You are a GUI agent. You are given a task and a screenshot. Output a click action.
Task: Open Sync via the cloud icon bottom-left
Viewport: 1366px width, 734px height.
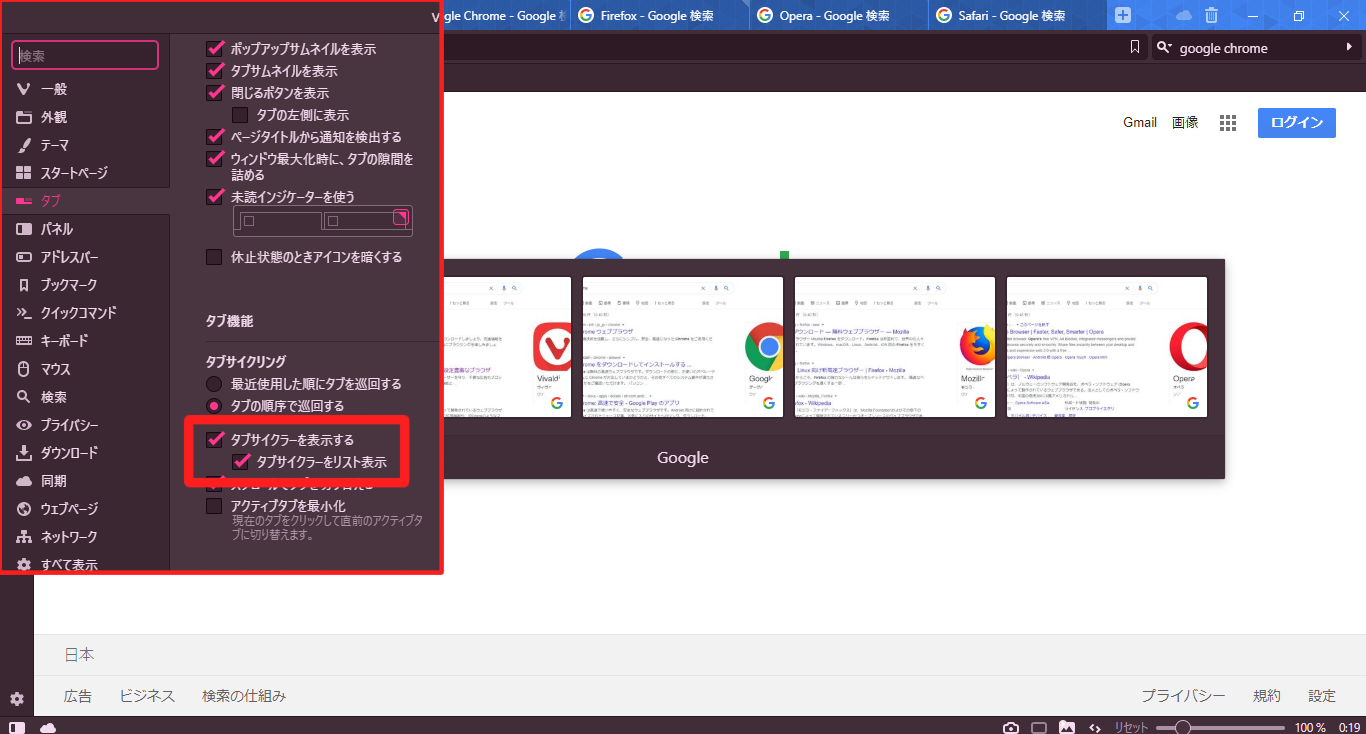tap(47, 727)
